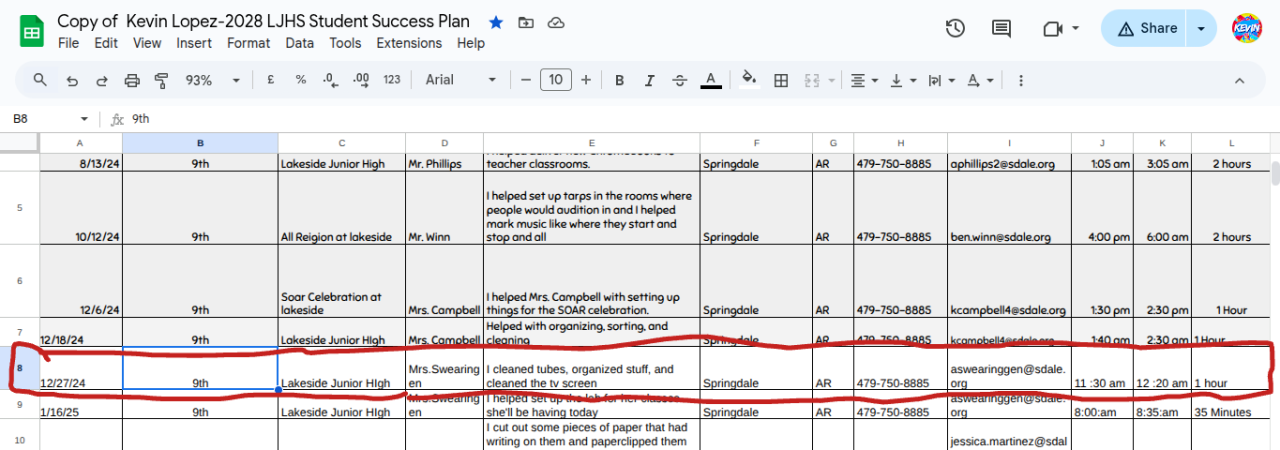
Task: Format cell as percent
Action: pos(300,80)
